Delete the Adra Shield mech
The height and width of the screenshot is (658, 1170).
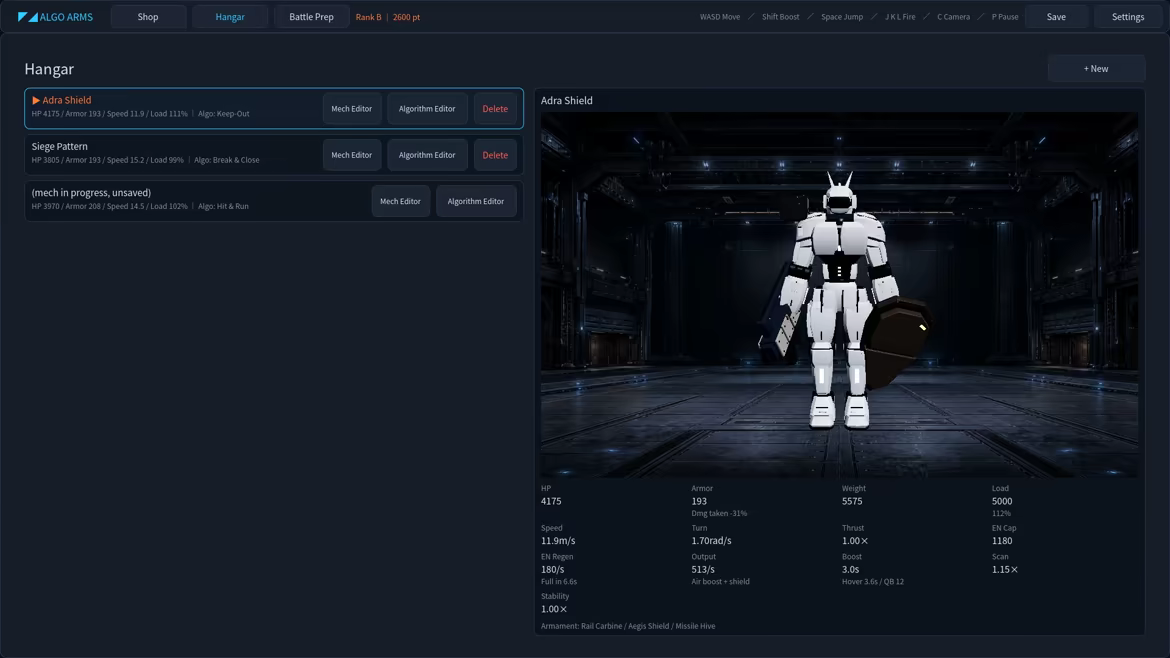click(x=495, y=109)
